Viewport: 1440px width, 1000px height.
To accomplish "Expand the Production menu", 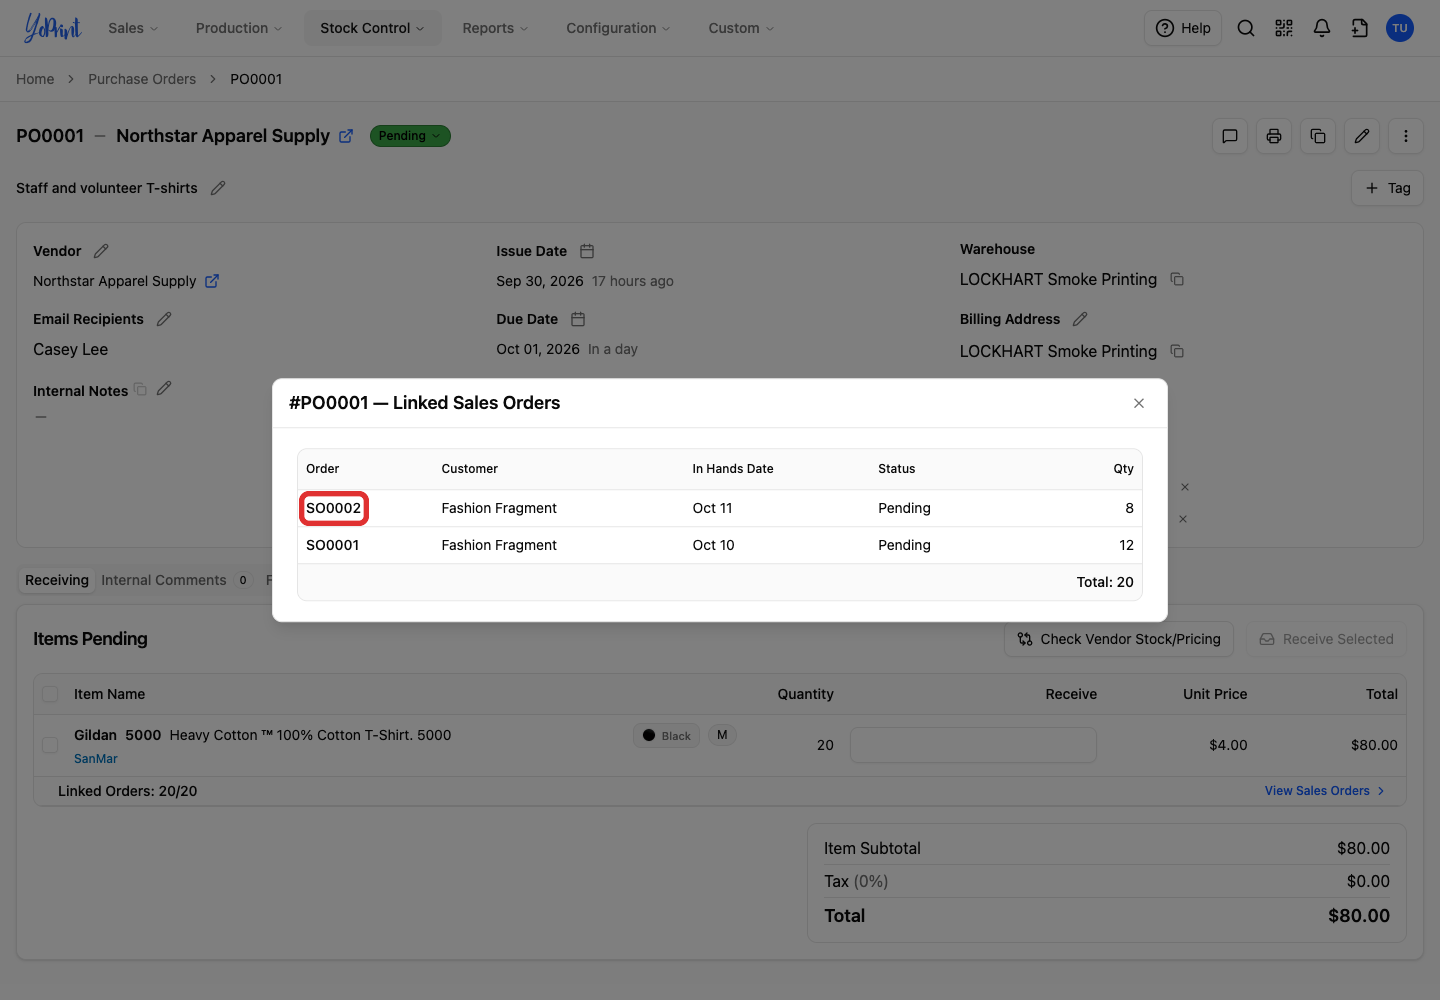I will coord(239,28).
